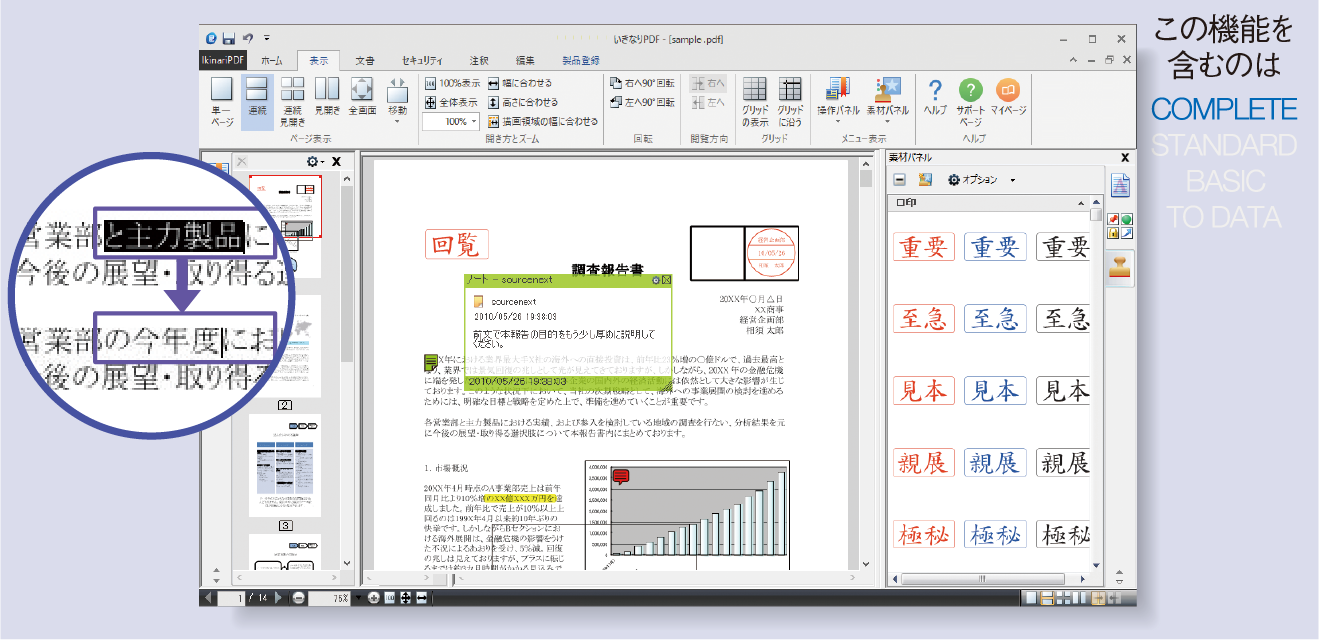Image resolution: width=1319 pixels, height=640 pixels.
Task: Open ヘルプ help icon
Action: [x=936, y=98]
